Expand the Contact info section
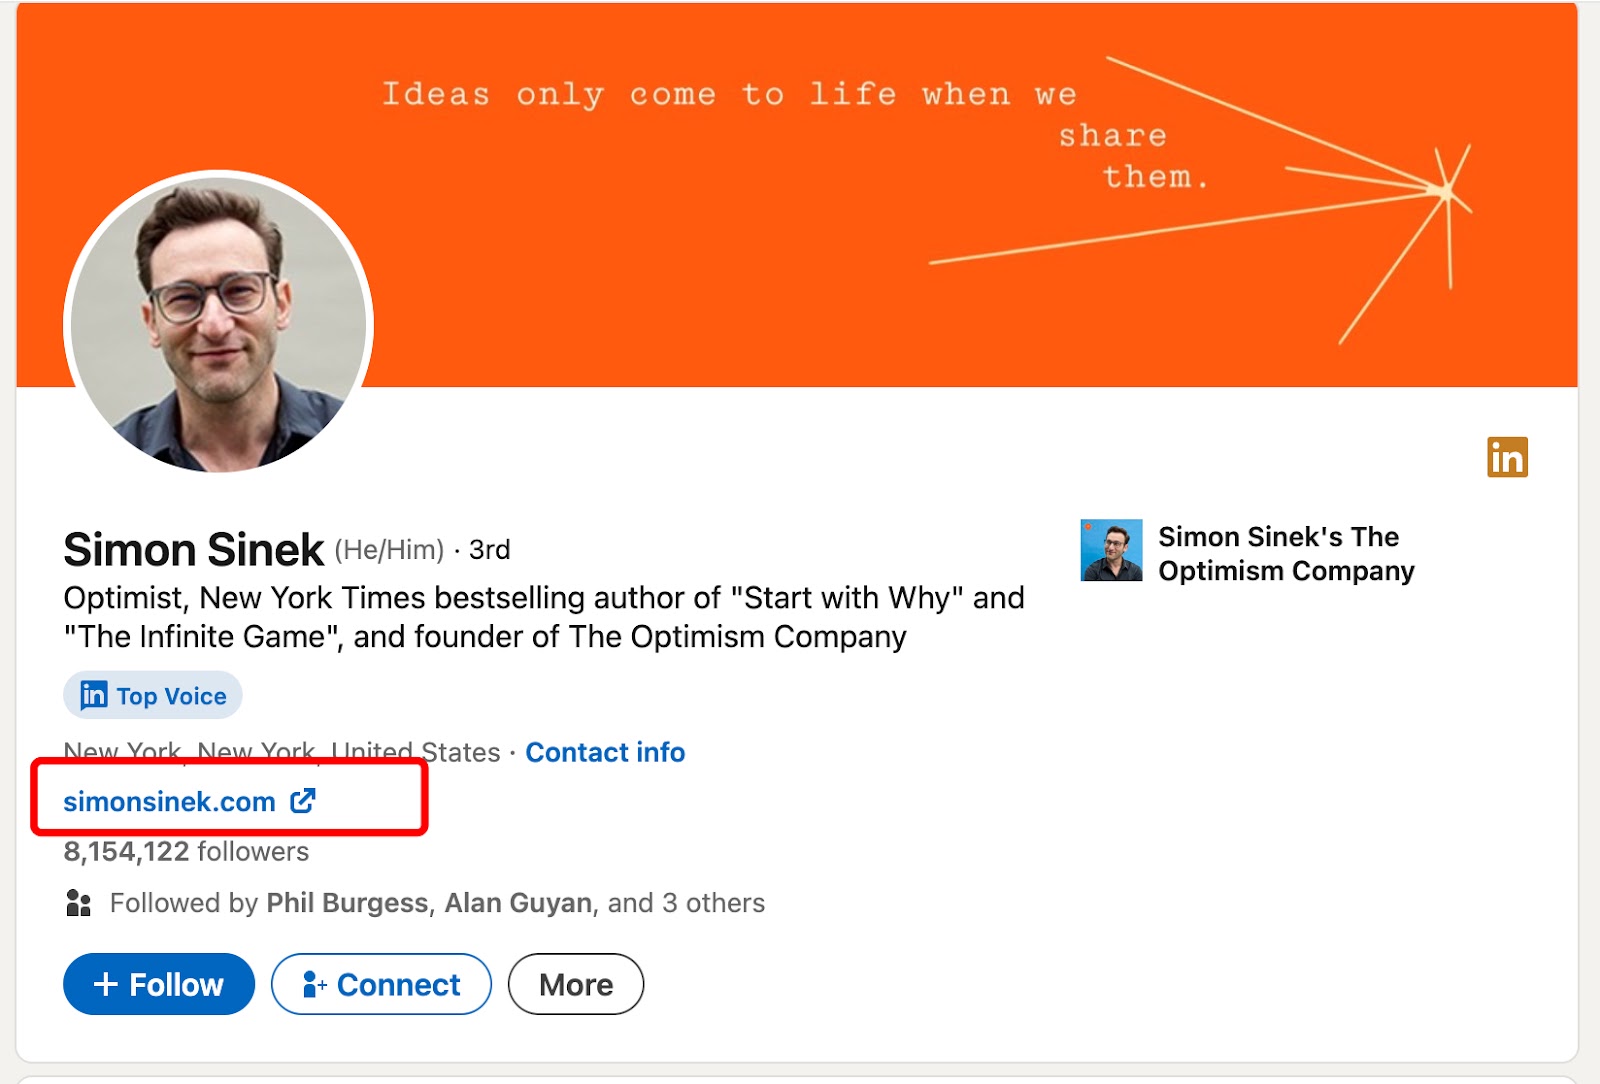 point(604,752)
